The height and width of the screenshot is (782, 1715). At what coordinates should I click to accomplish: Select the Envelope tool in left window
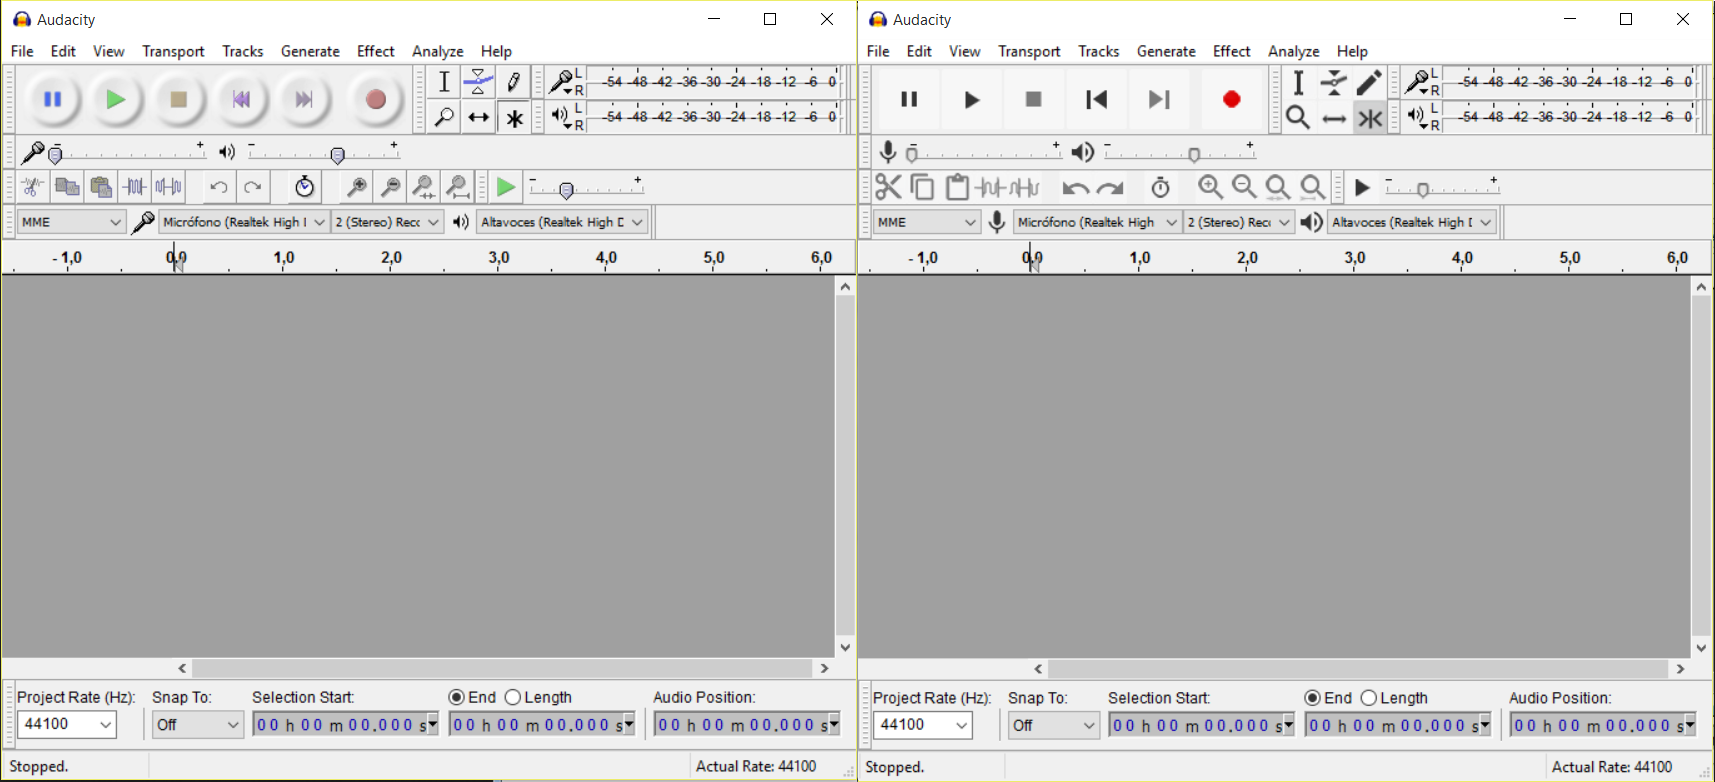(479, 82)
